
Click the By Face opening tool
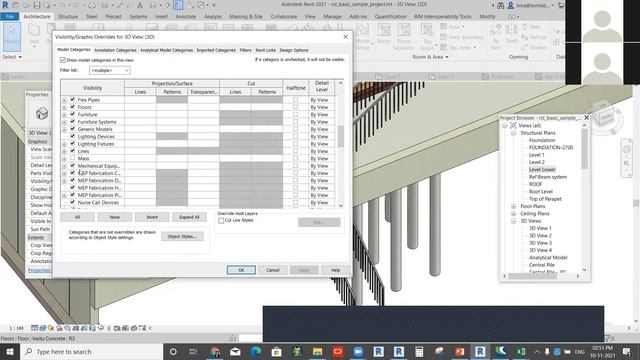tap(495, 36)
